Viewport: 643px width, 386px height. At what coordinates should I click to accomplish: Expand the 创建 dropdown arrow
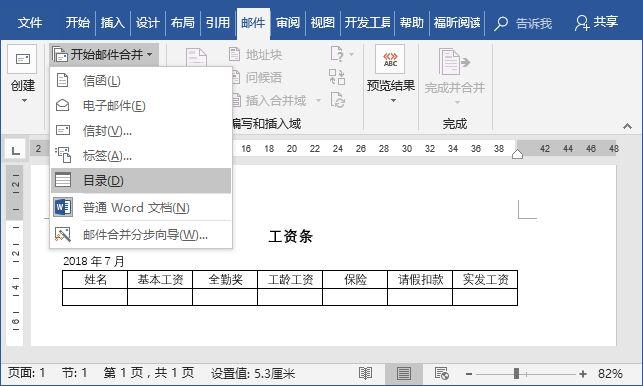[24, 100]
